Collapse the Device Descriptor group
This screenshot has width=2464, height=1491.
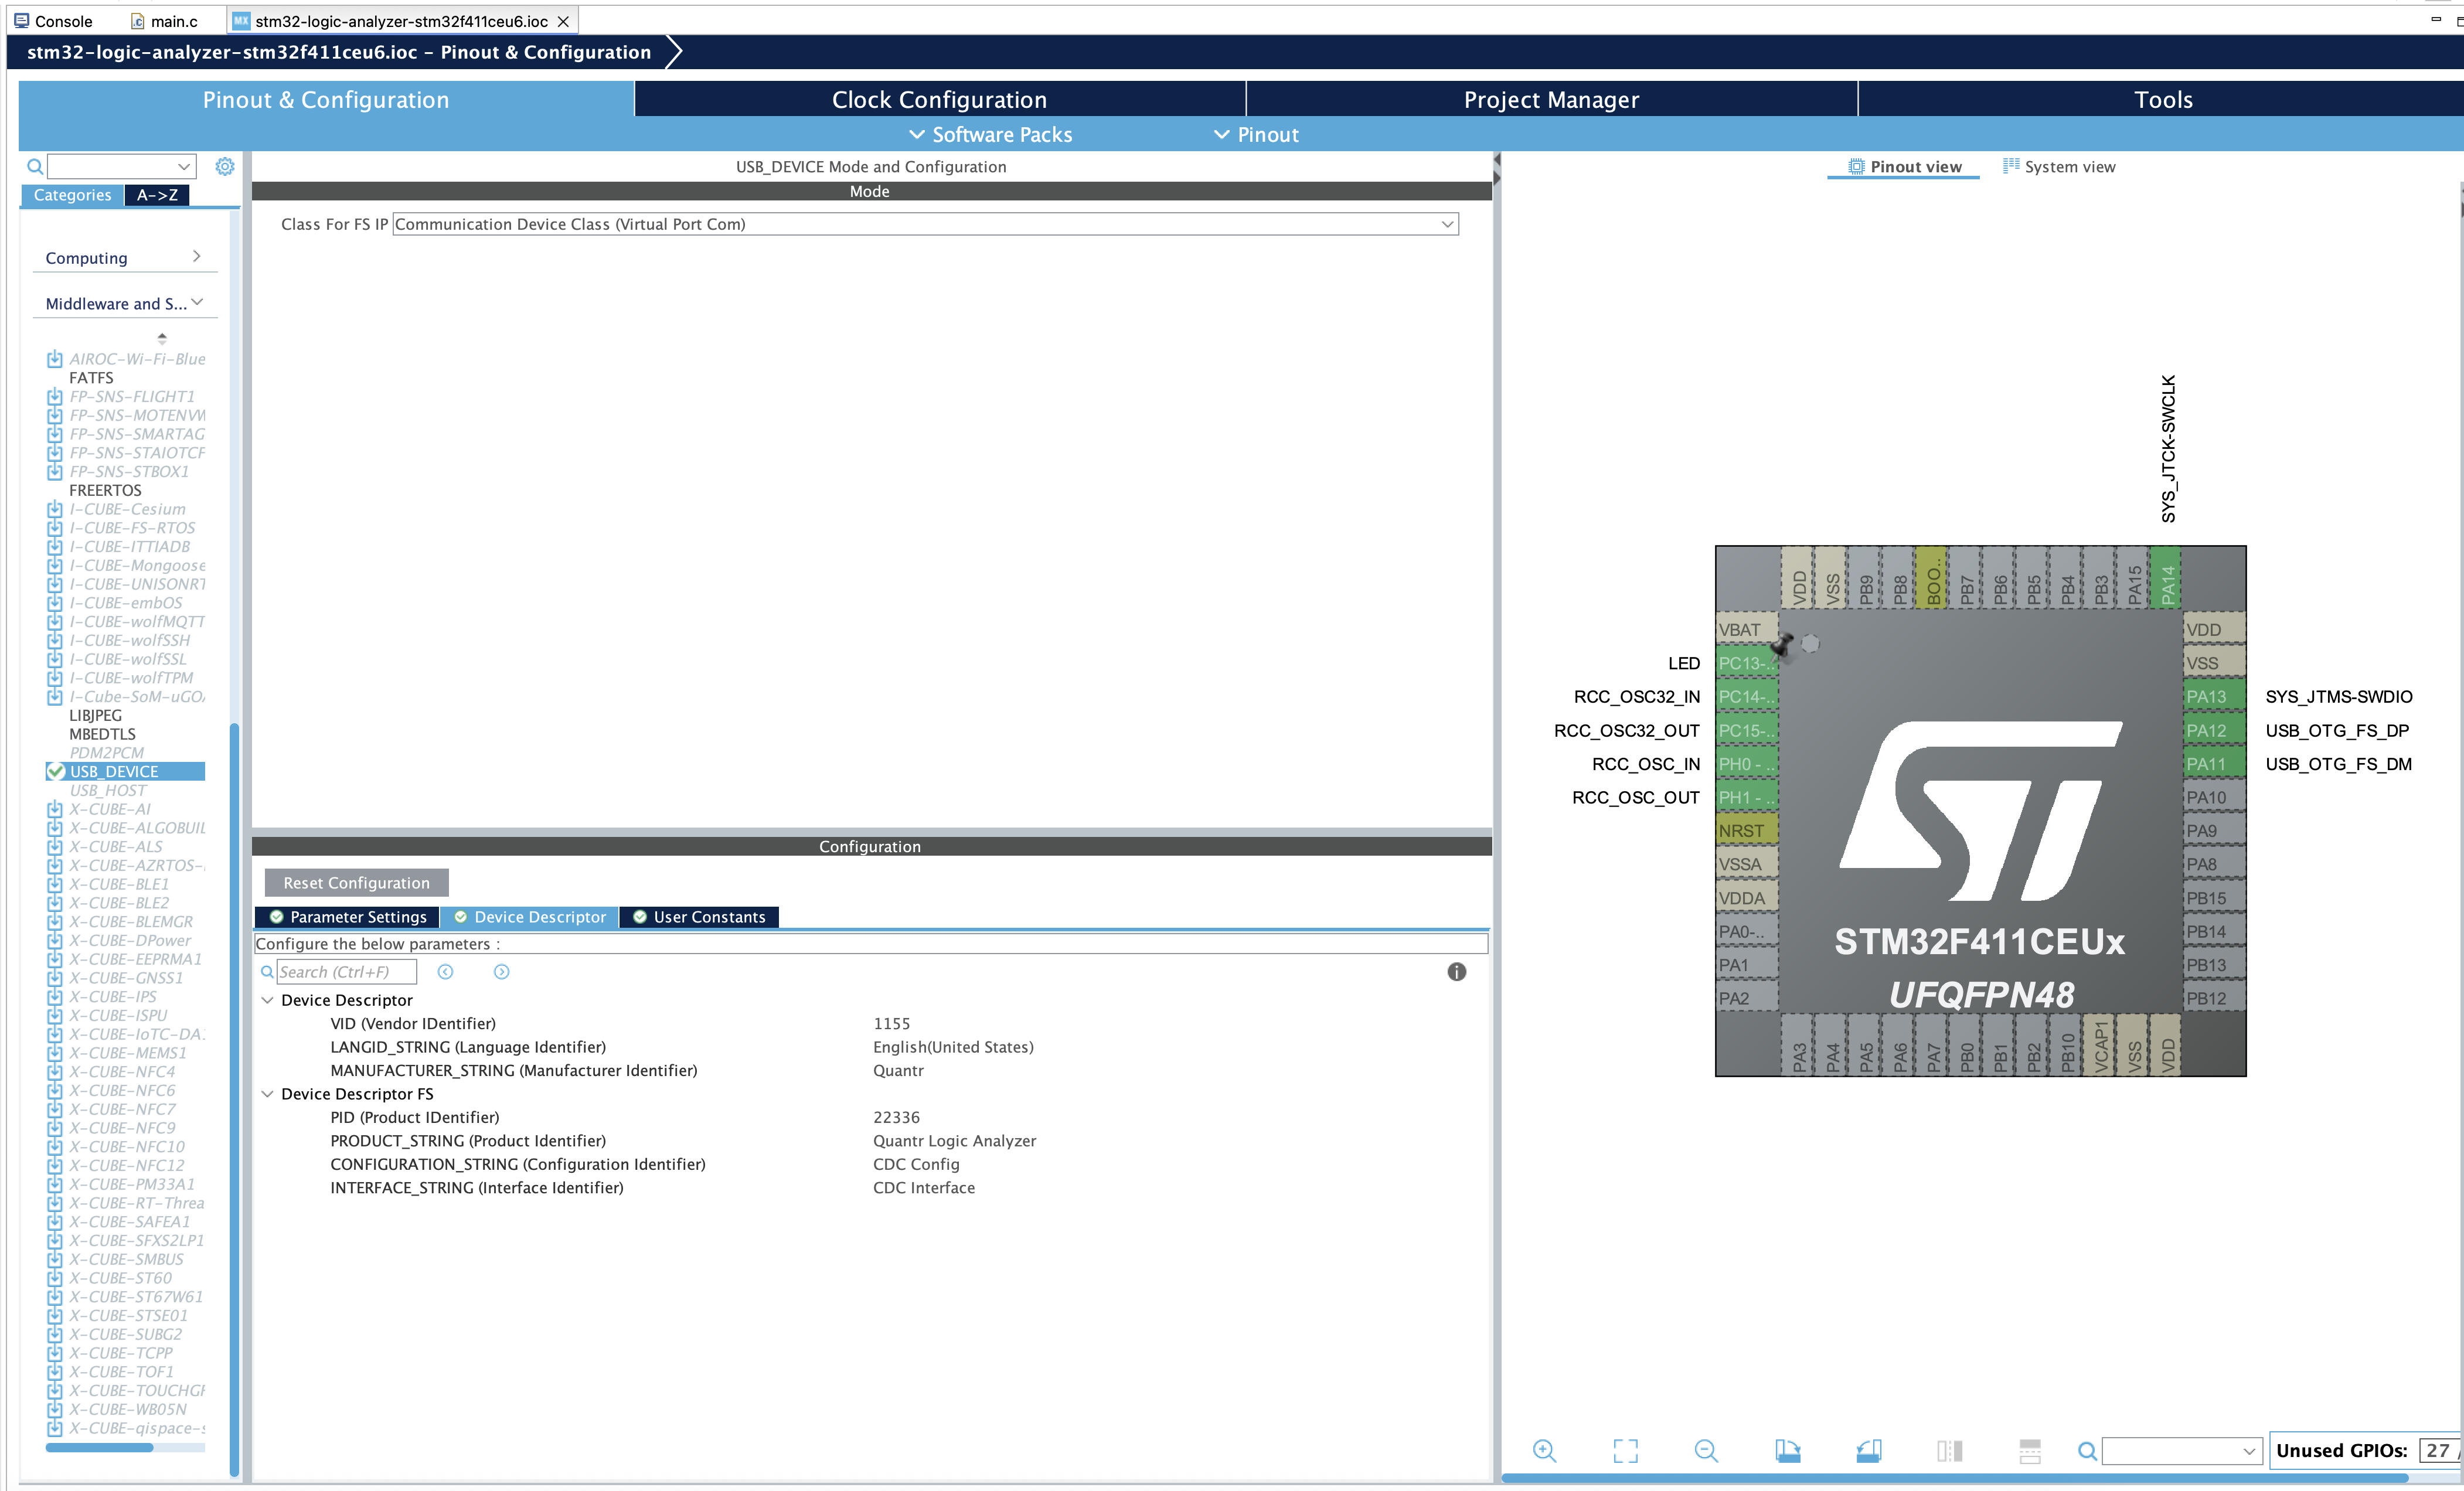(x=267, y=1000)
